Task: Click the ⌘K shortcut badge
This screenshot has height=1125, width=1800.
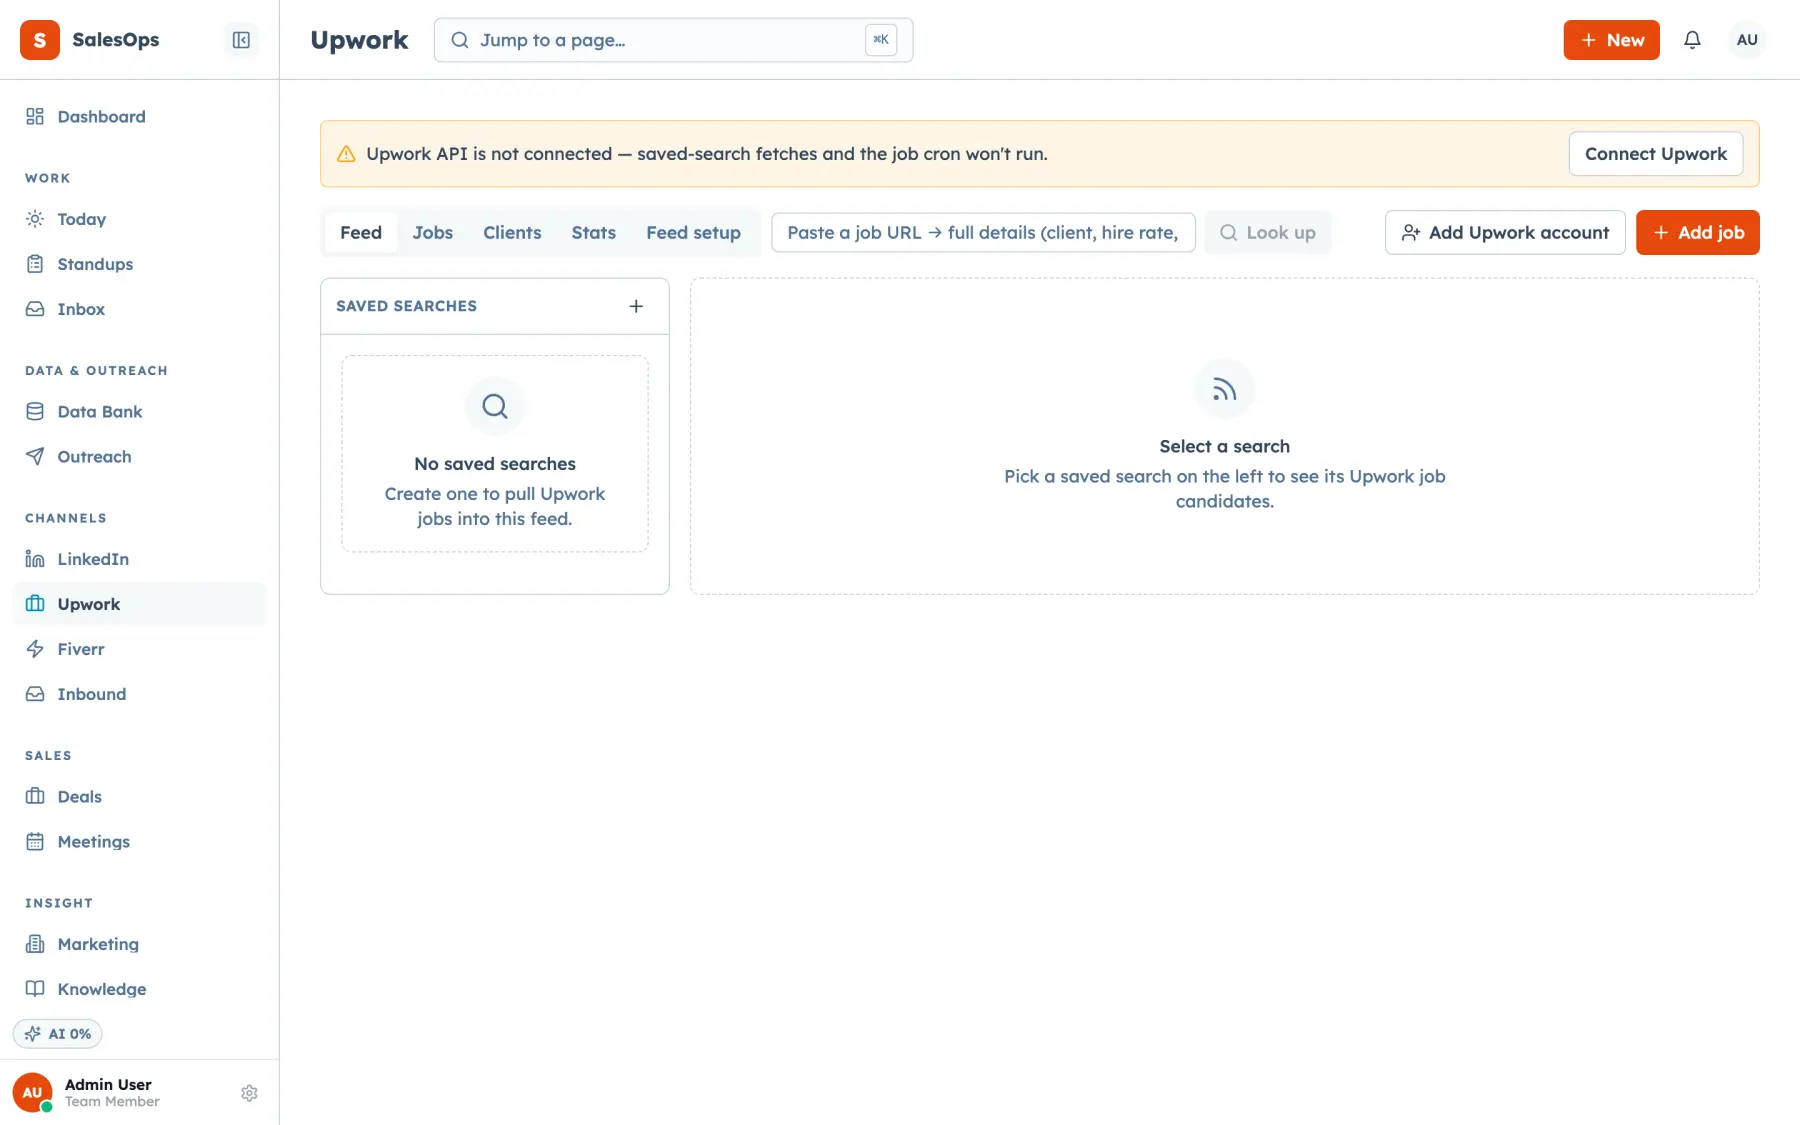Action: tap(881, 40)
